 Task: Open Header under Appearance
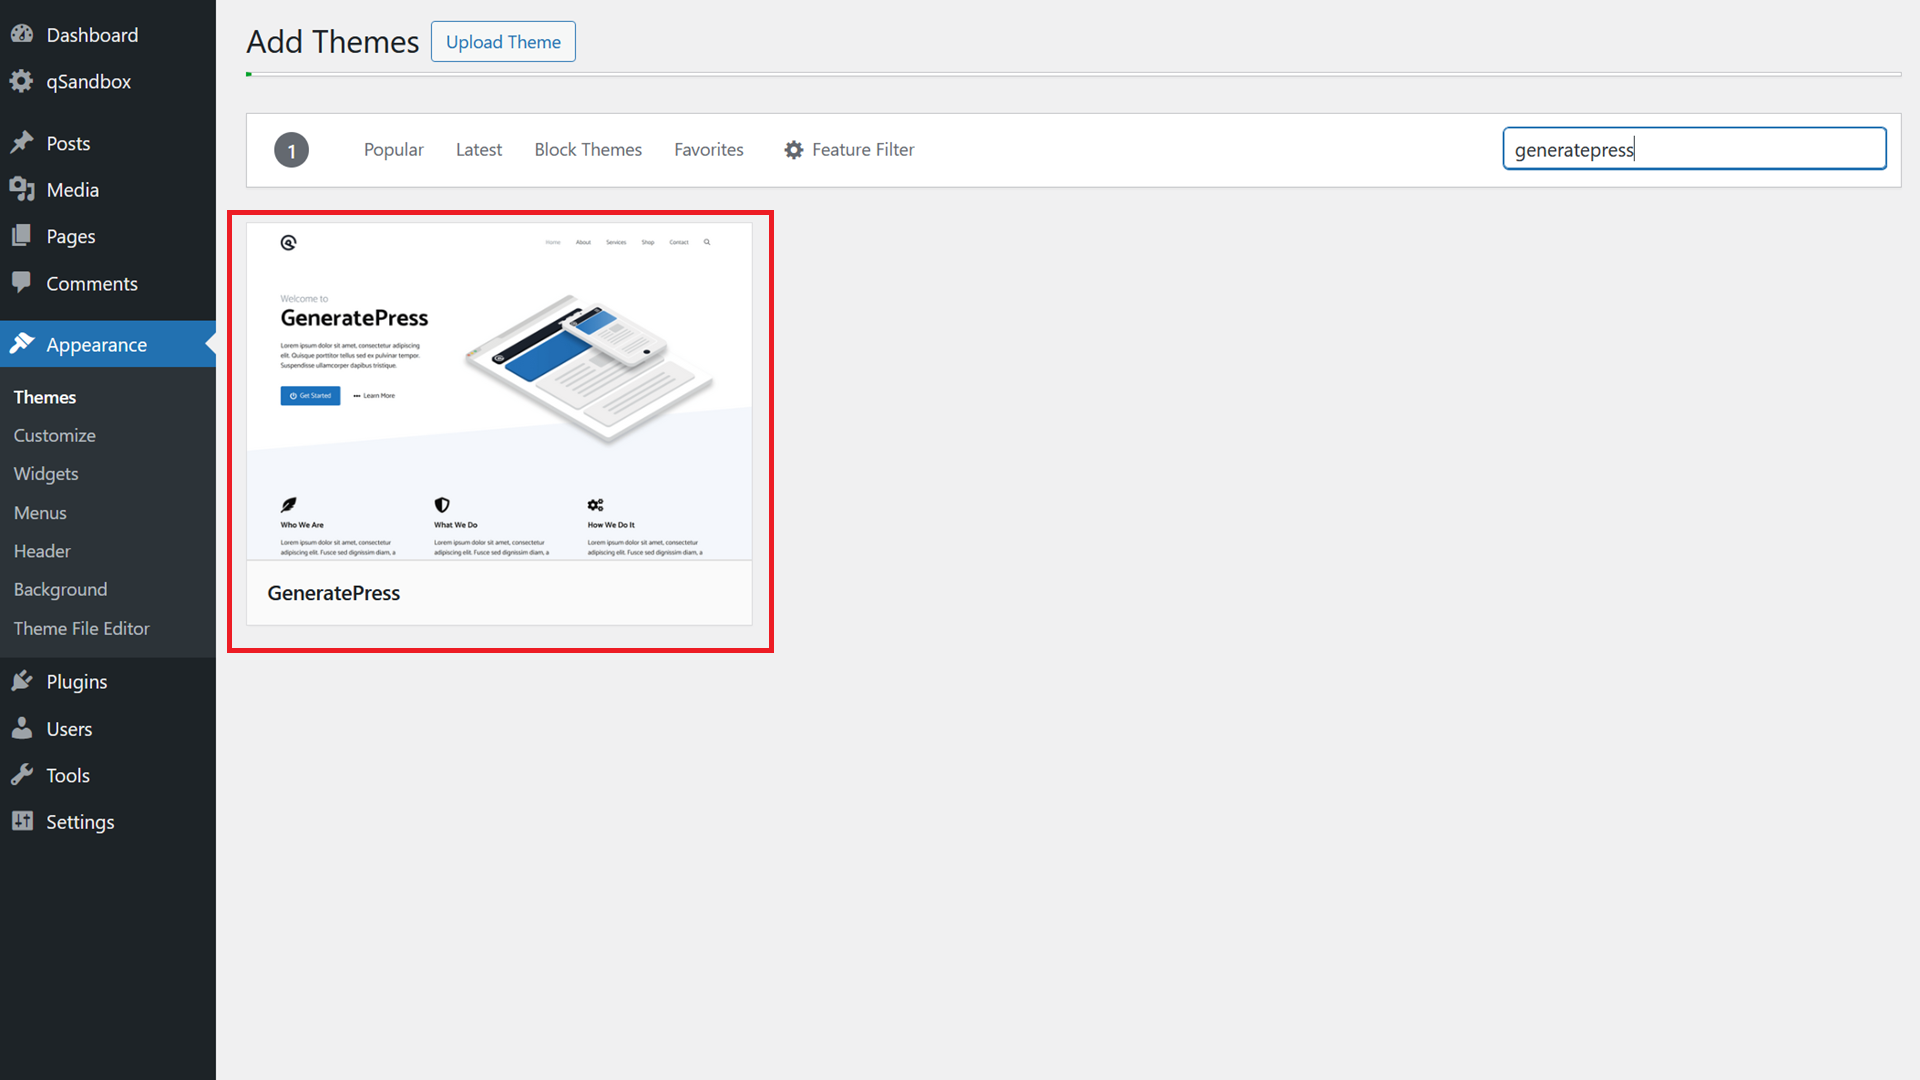click(x=42, y=551)
